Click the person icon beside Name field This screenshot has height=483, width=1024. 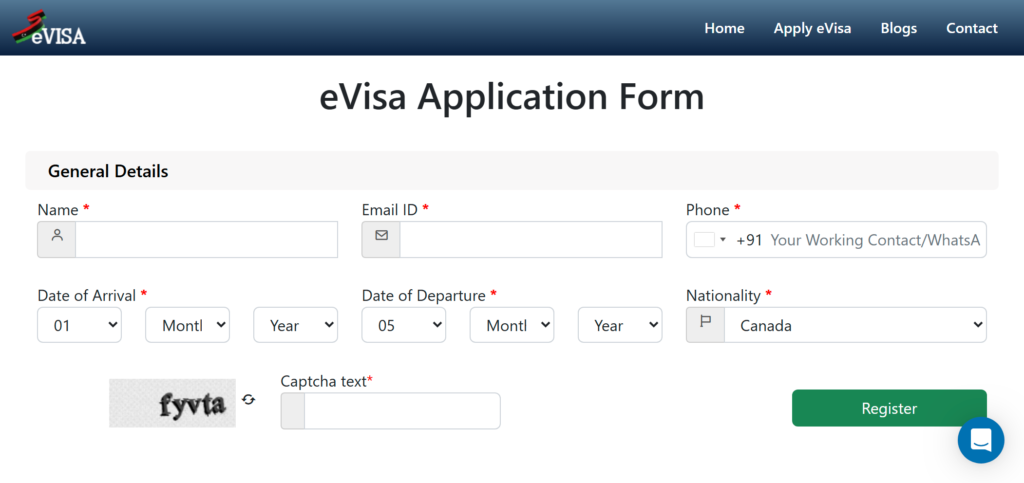57,240
